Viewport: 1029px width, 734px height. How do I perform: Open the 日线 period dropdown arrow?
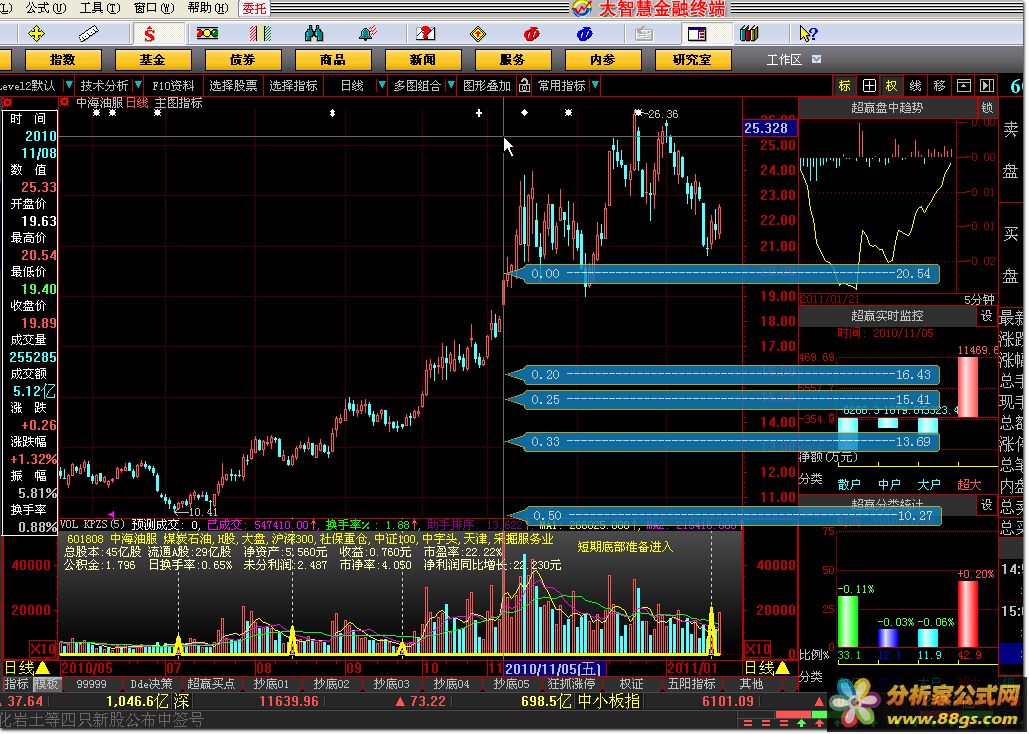tap(382, 85)
